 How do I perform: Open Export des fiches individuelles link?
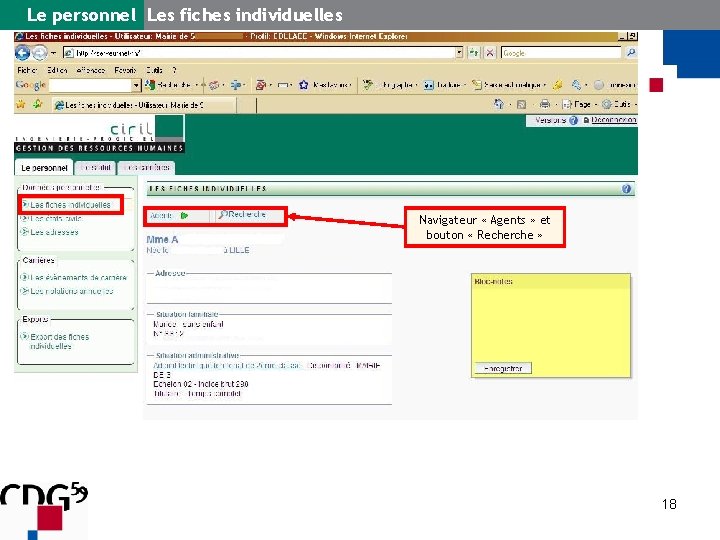[59, 341]
